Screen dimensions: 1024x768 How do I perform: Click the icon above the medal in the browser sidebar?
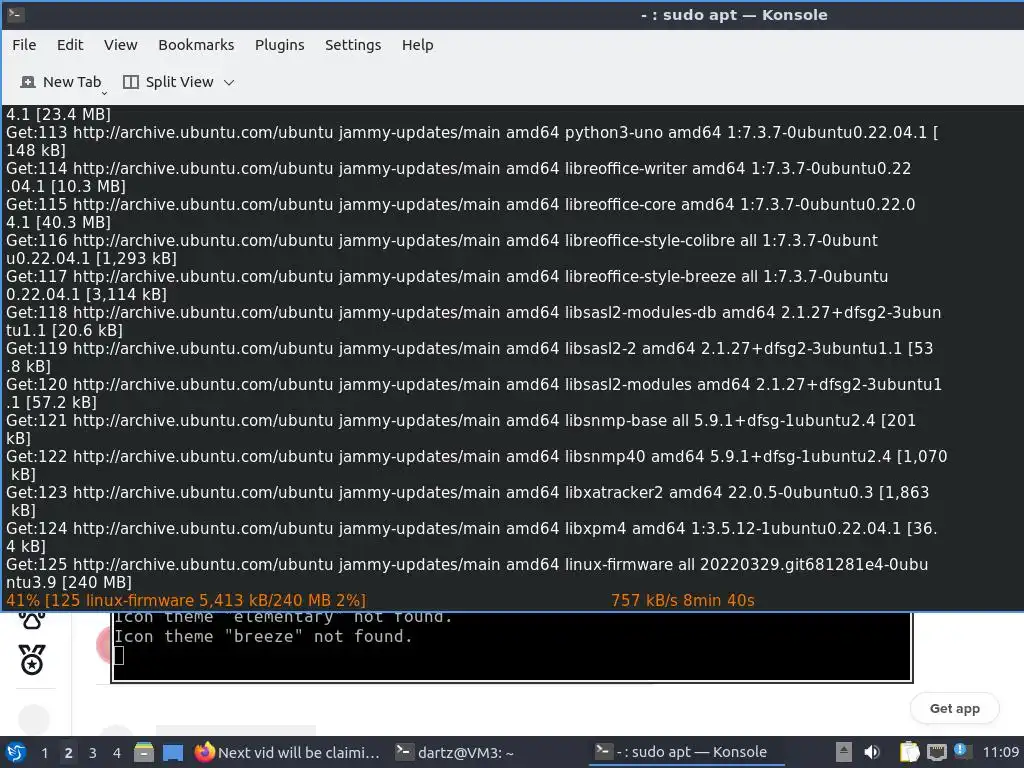click(x=32, y=620)
